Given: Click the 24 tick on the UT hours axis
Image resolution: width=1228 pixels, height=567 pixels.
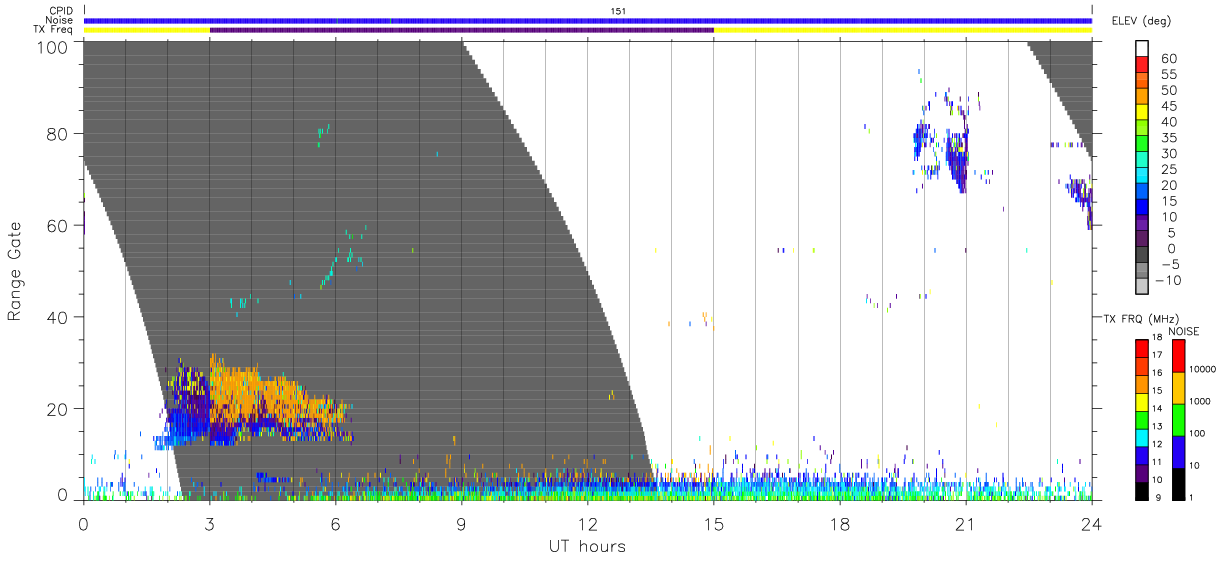Looking at the screenshot, I should click(1092, 522).
